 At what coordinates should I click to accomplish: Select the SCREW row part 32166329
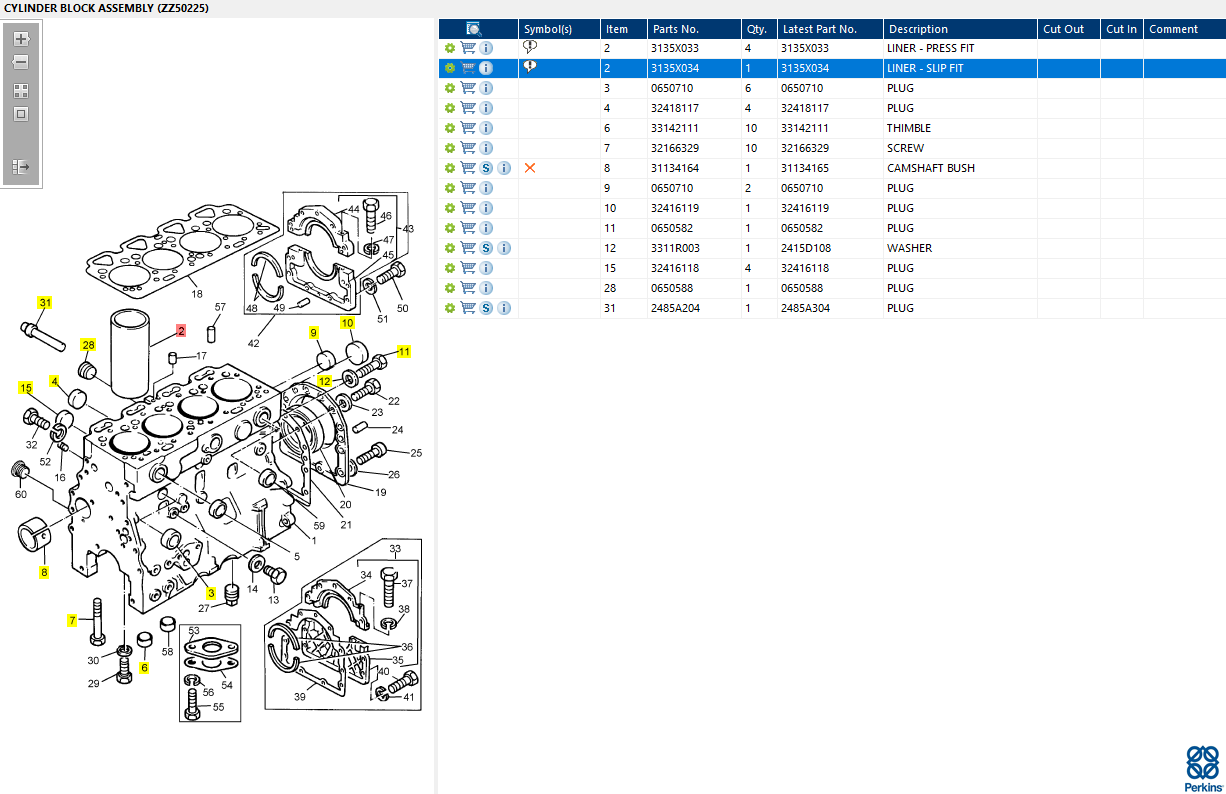pos(675,148)
